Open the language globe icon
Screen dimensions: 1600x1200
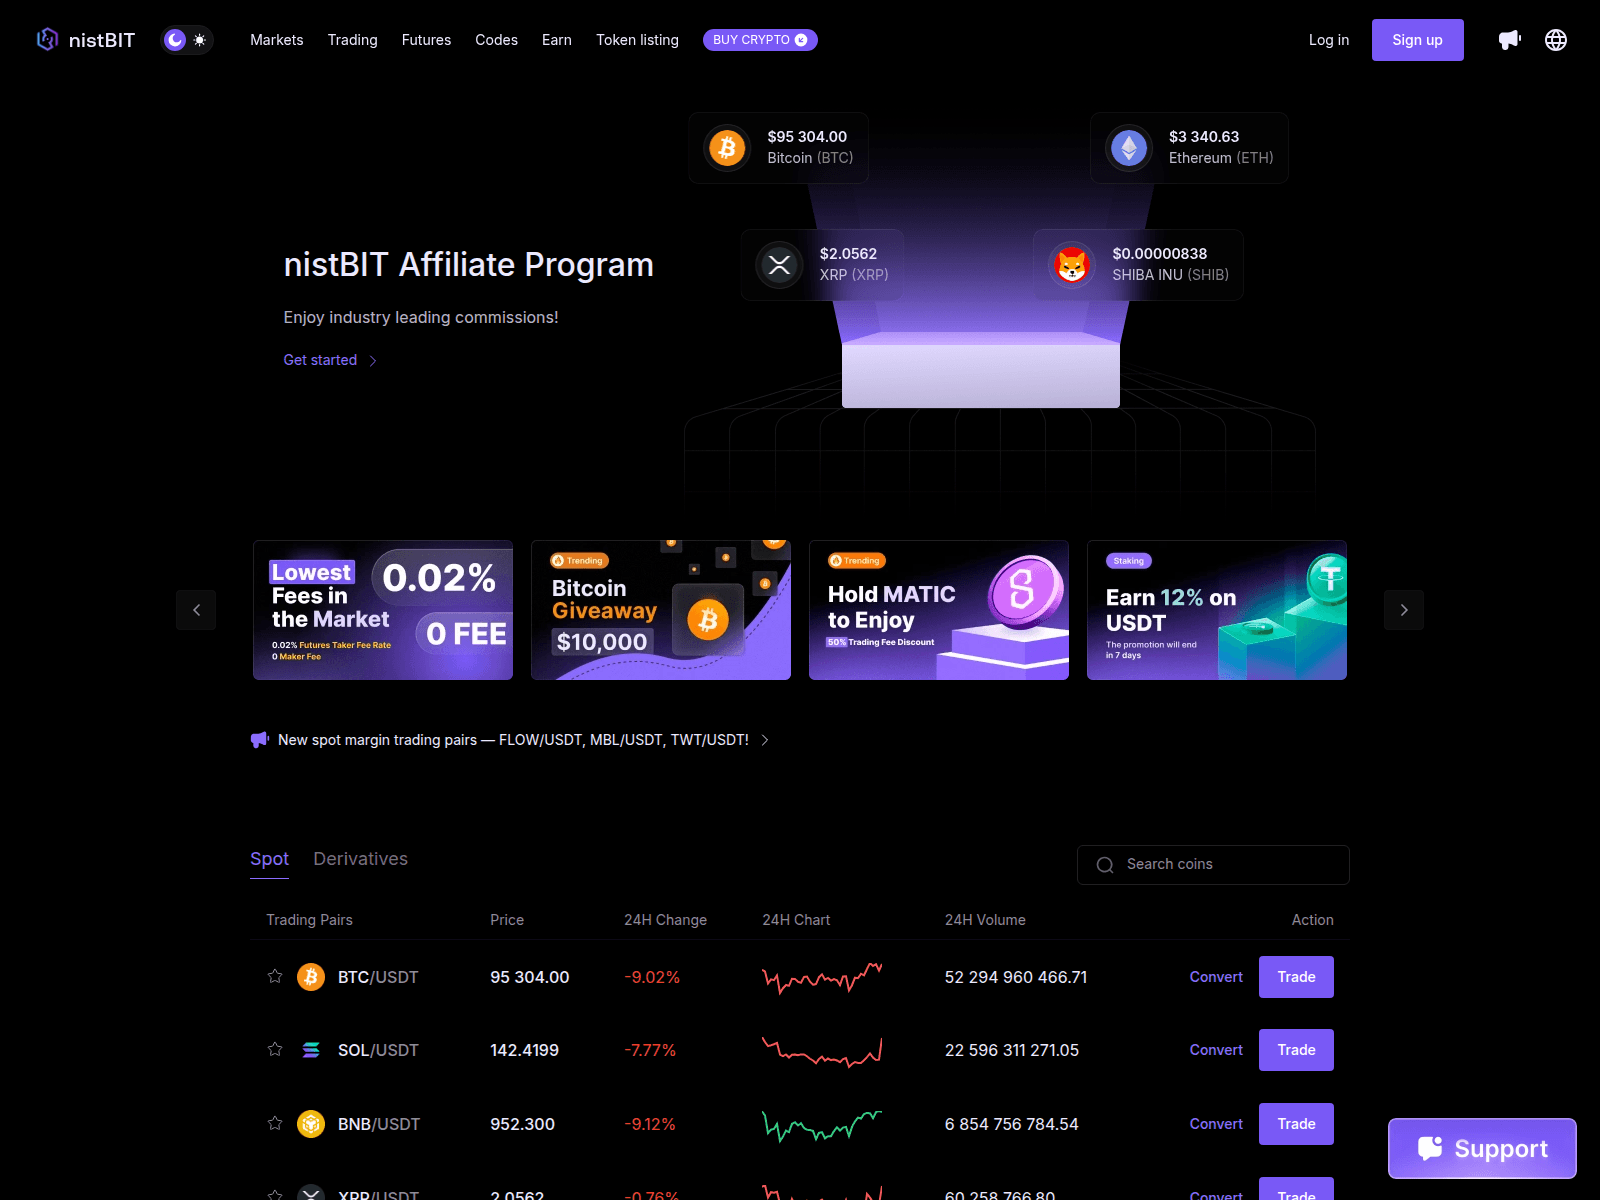[x=1555, y=40]
